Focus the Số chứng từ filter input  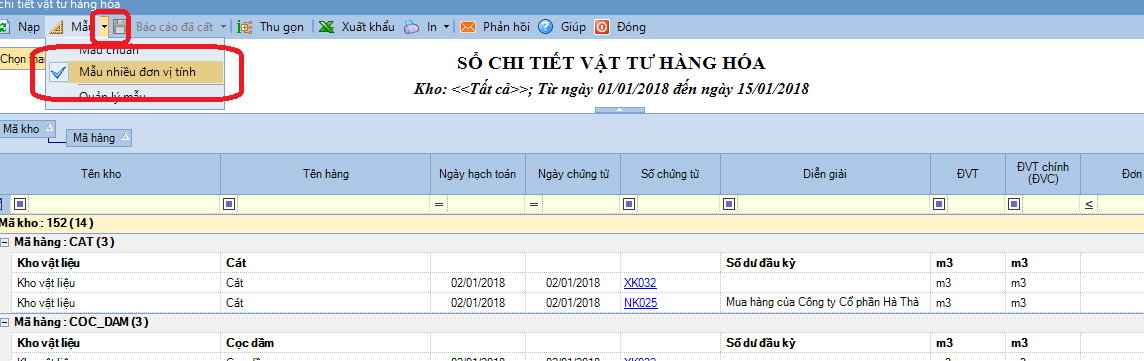pyautogui.click(x=678, y=203)
